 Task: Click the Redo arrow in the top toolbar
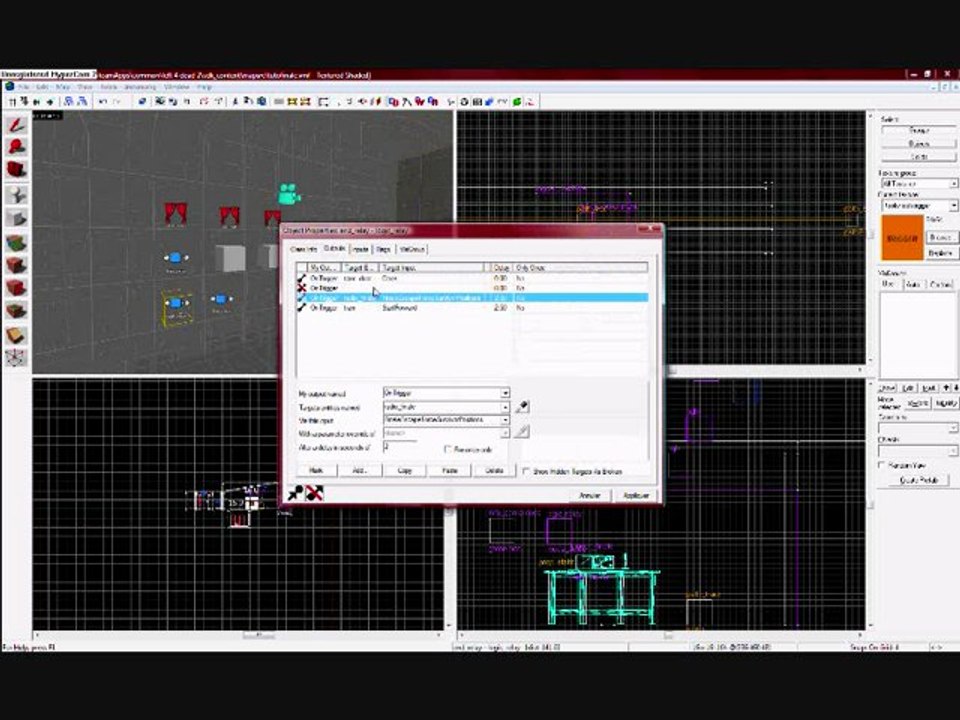[x=116, y=102]
